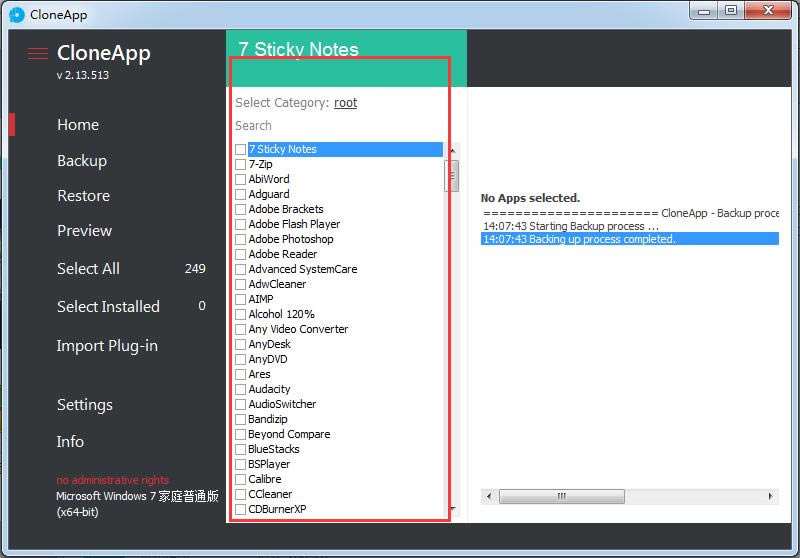Click Select All in the sidebar
Image resolution: width=800 pixels, height=558 pixels.
point(88,268)
